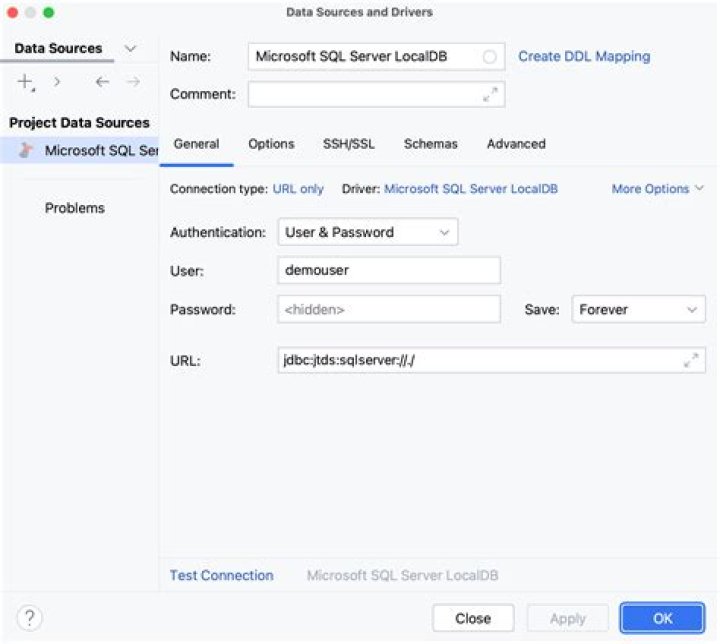Click the Apply button
Screen dimensions: 720x644
point(568,618)
